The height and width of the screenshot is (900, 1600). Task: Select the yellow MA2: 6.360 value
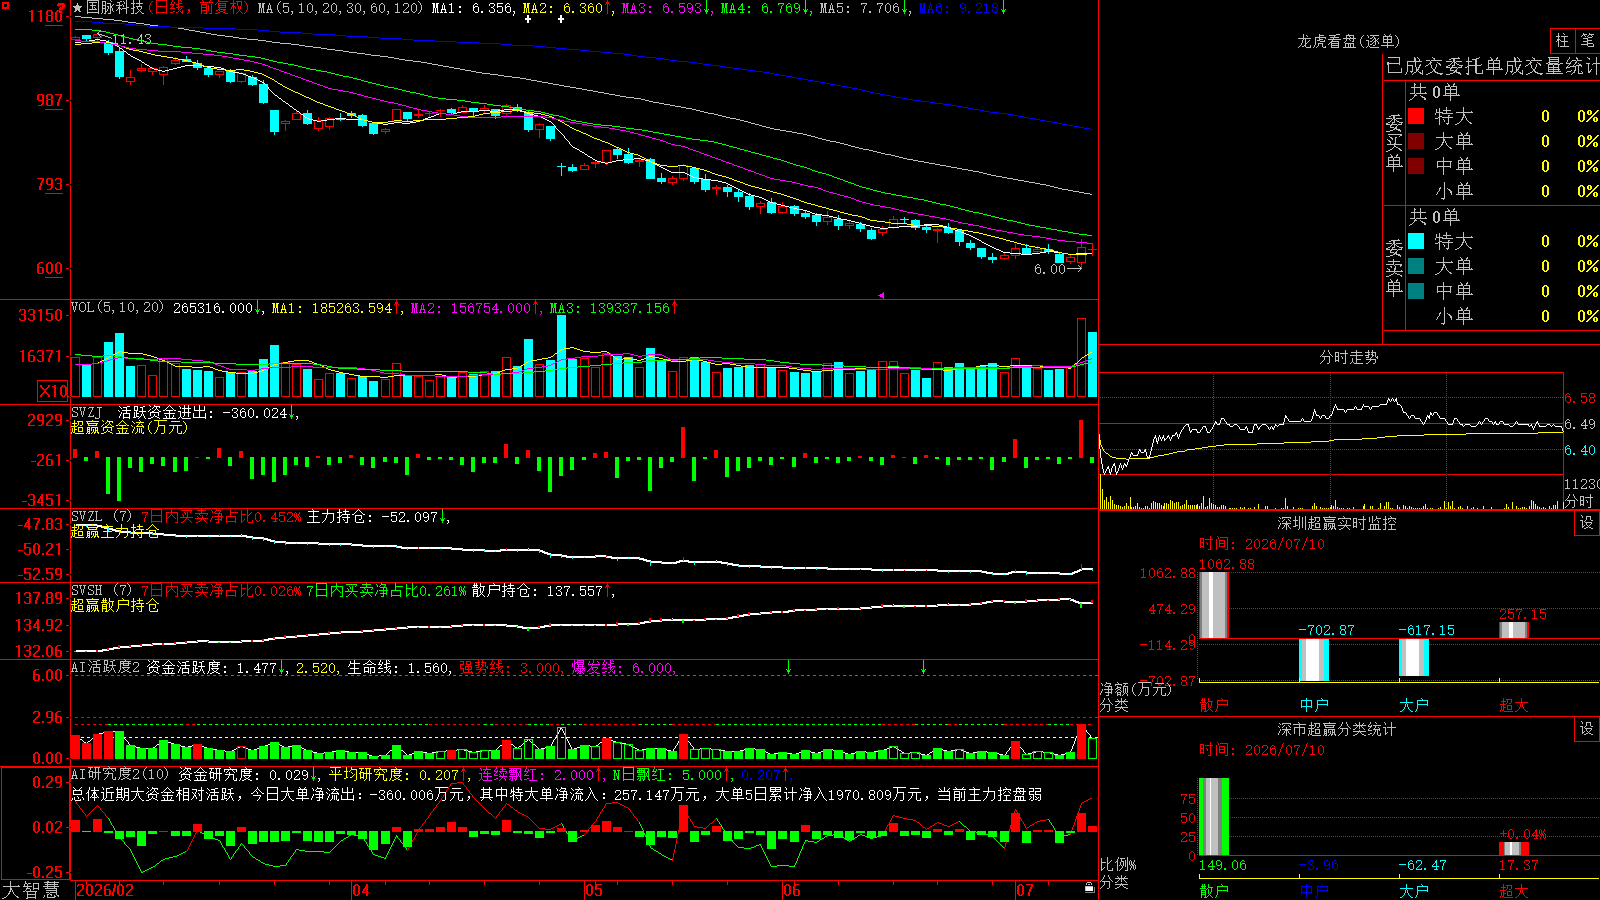tap(563, 8)
